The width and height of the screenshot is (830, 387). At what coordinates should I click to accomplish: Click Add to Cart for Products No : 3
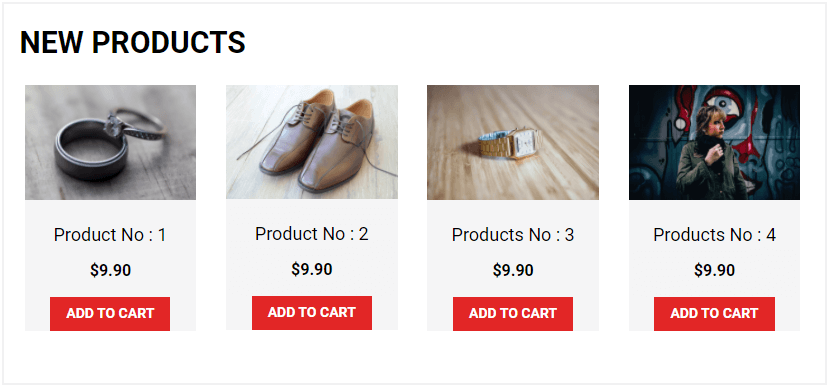point(513,313)
